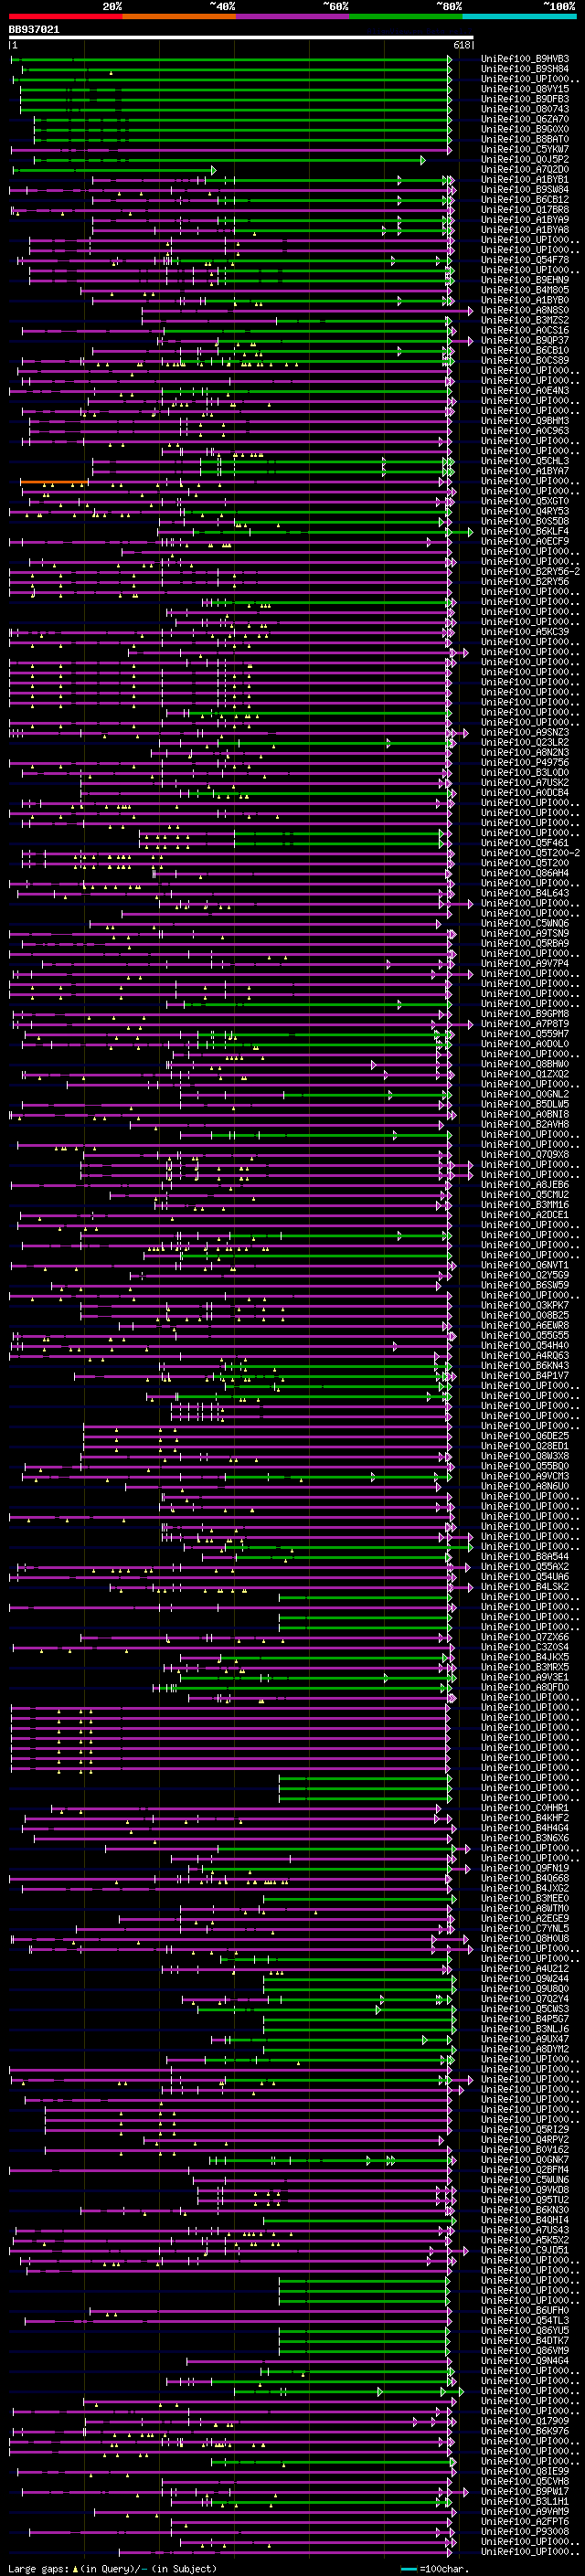Click the UniRef100_B6CB12 hit label

(x=525, y=200)
